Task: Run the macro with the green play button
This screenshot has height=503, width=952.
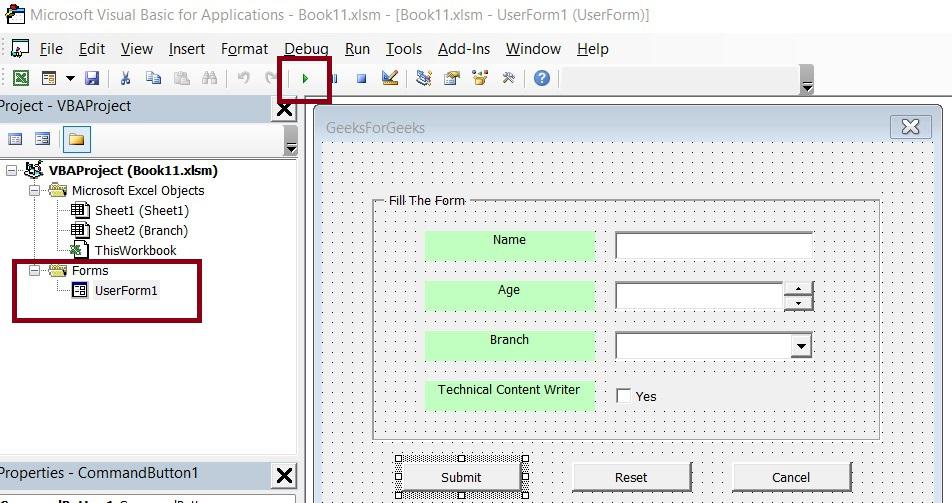Action: click(x=305, y=78)
